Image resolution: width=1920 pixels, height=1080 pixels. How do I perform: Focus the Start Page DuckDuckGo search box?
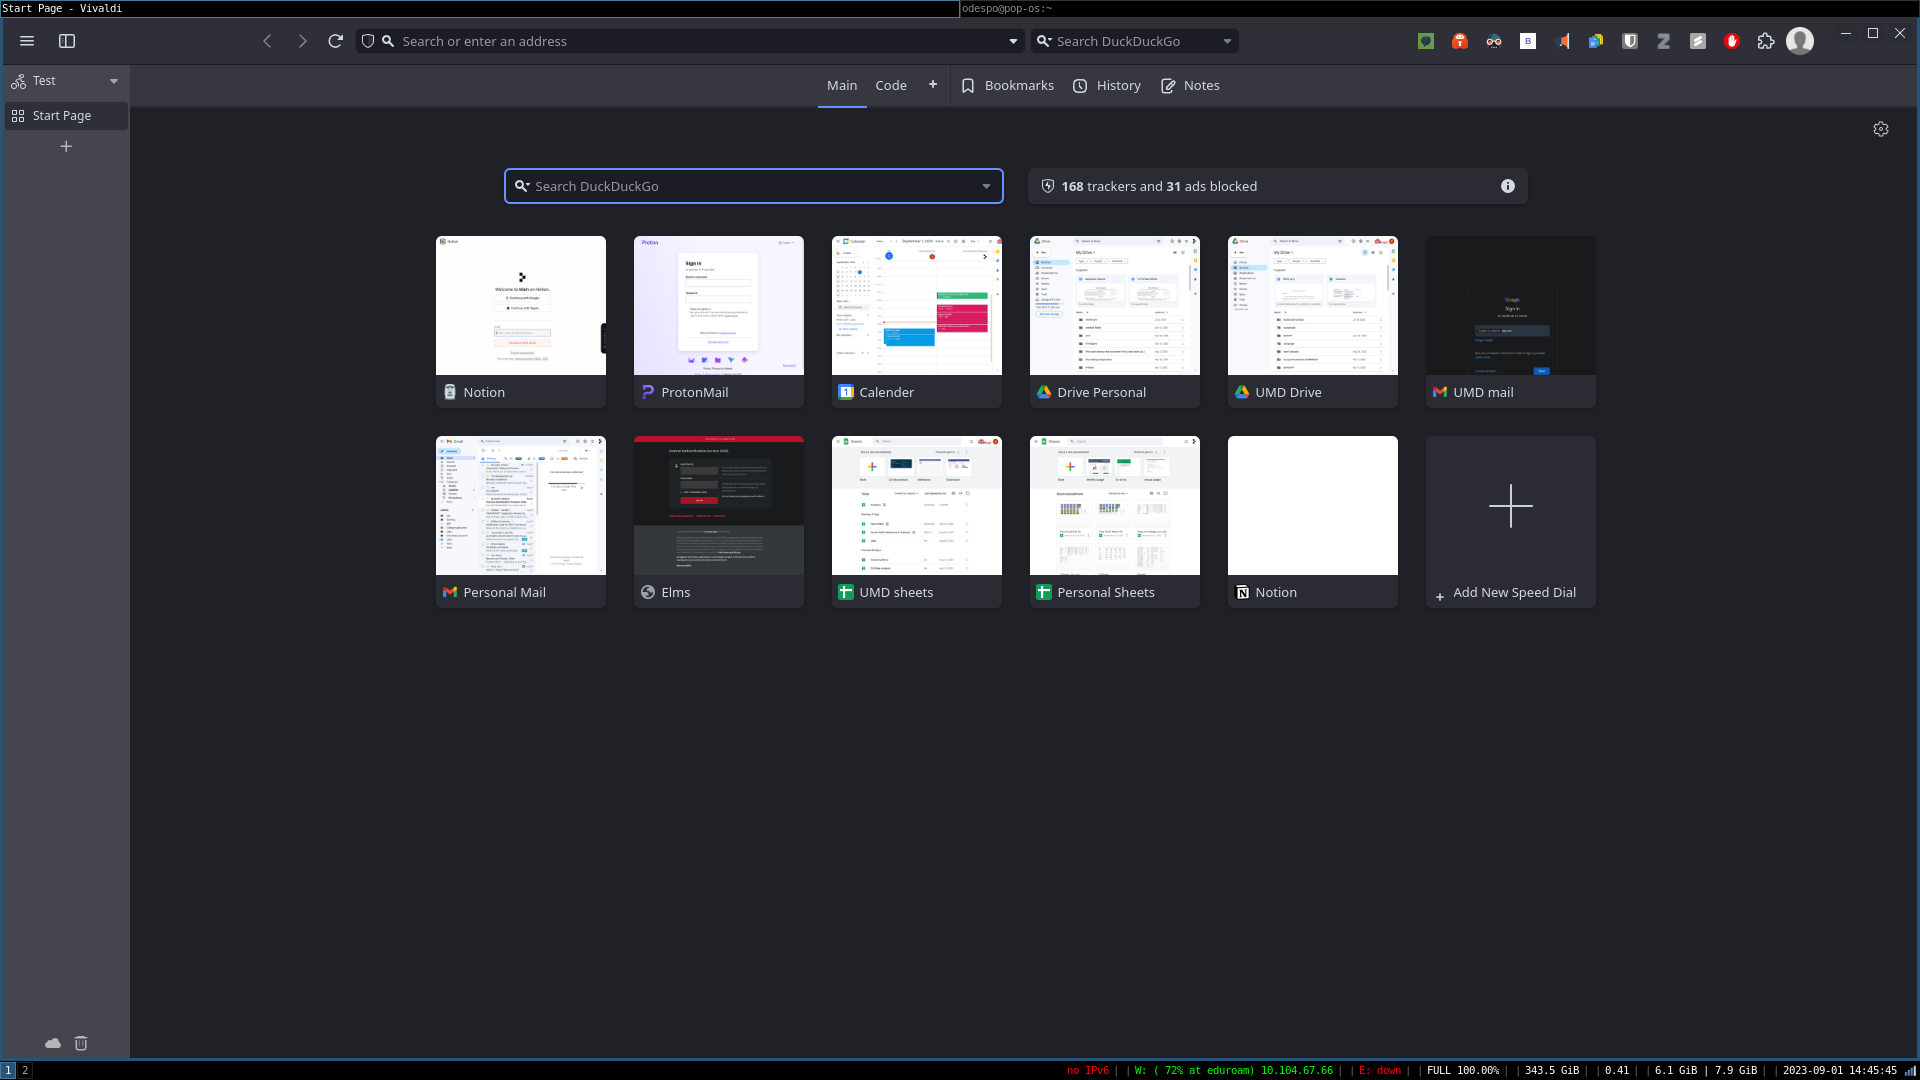pyautogui.click(x=754, y=186)
